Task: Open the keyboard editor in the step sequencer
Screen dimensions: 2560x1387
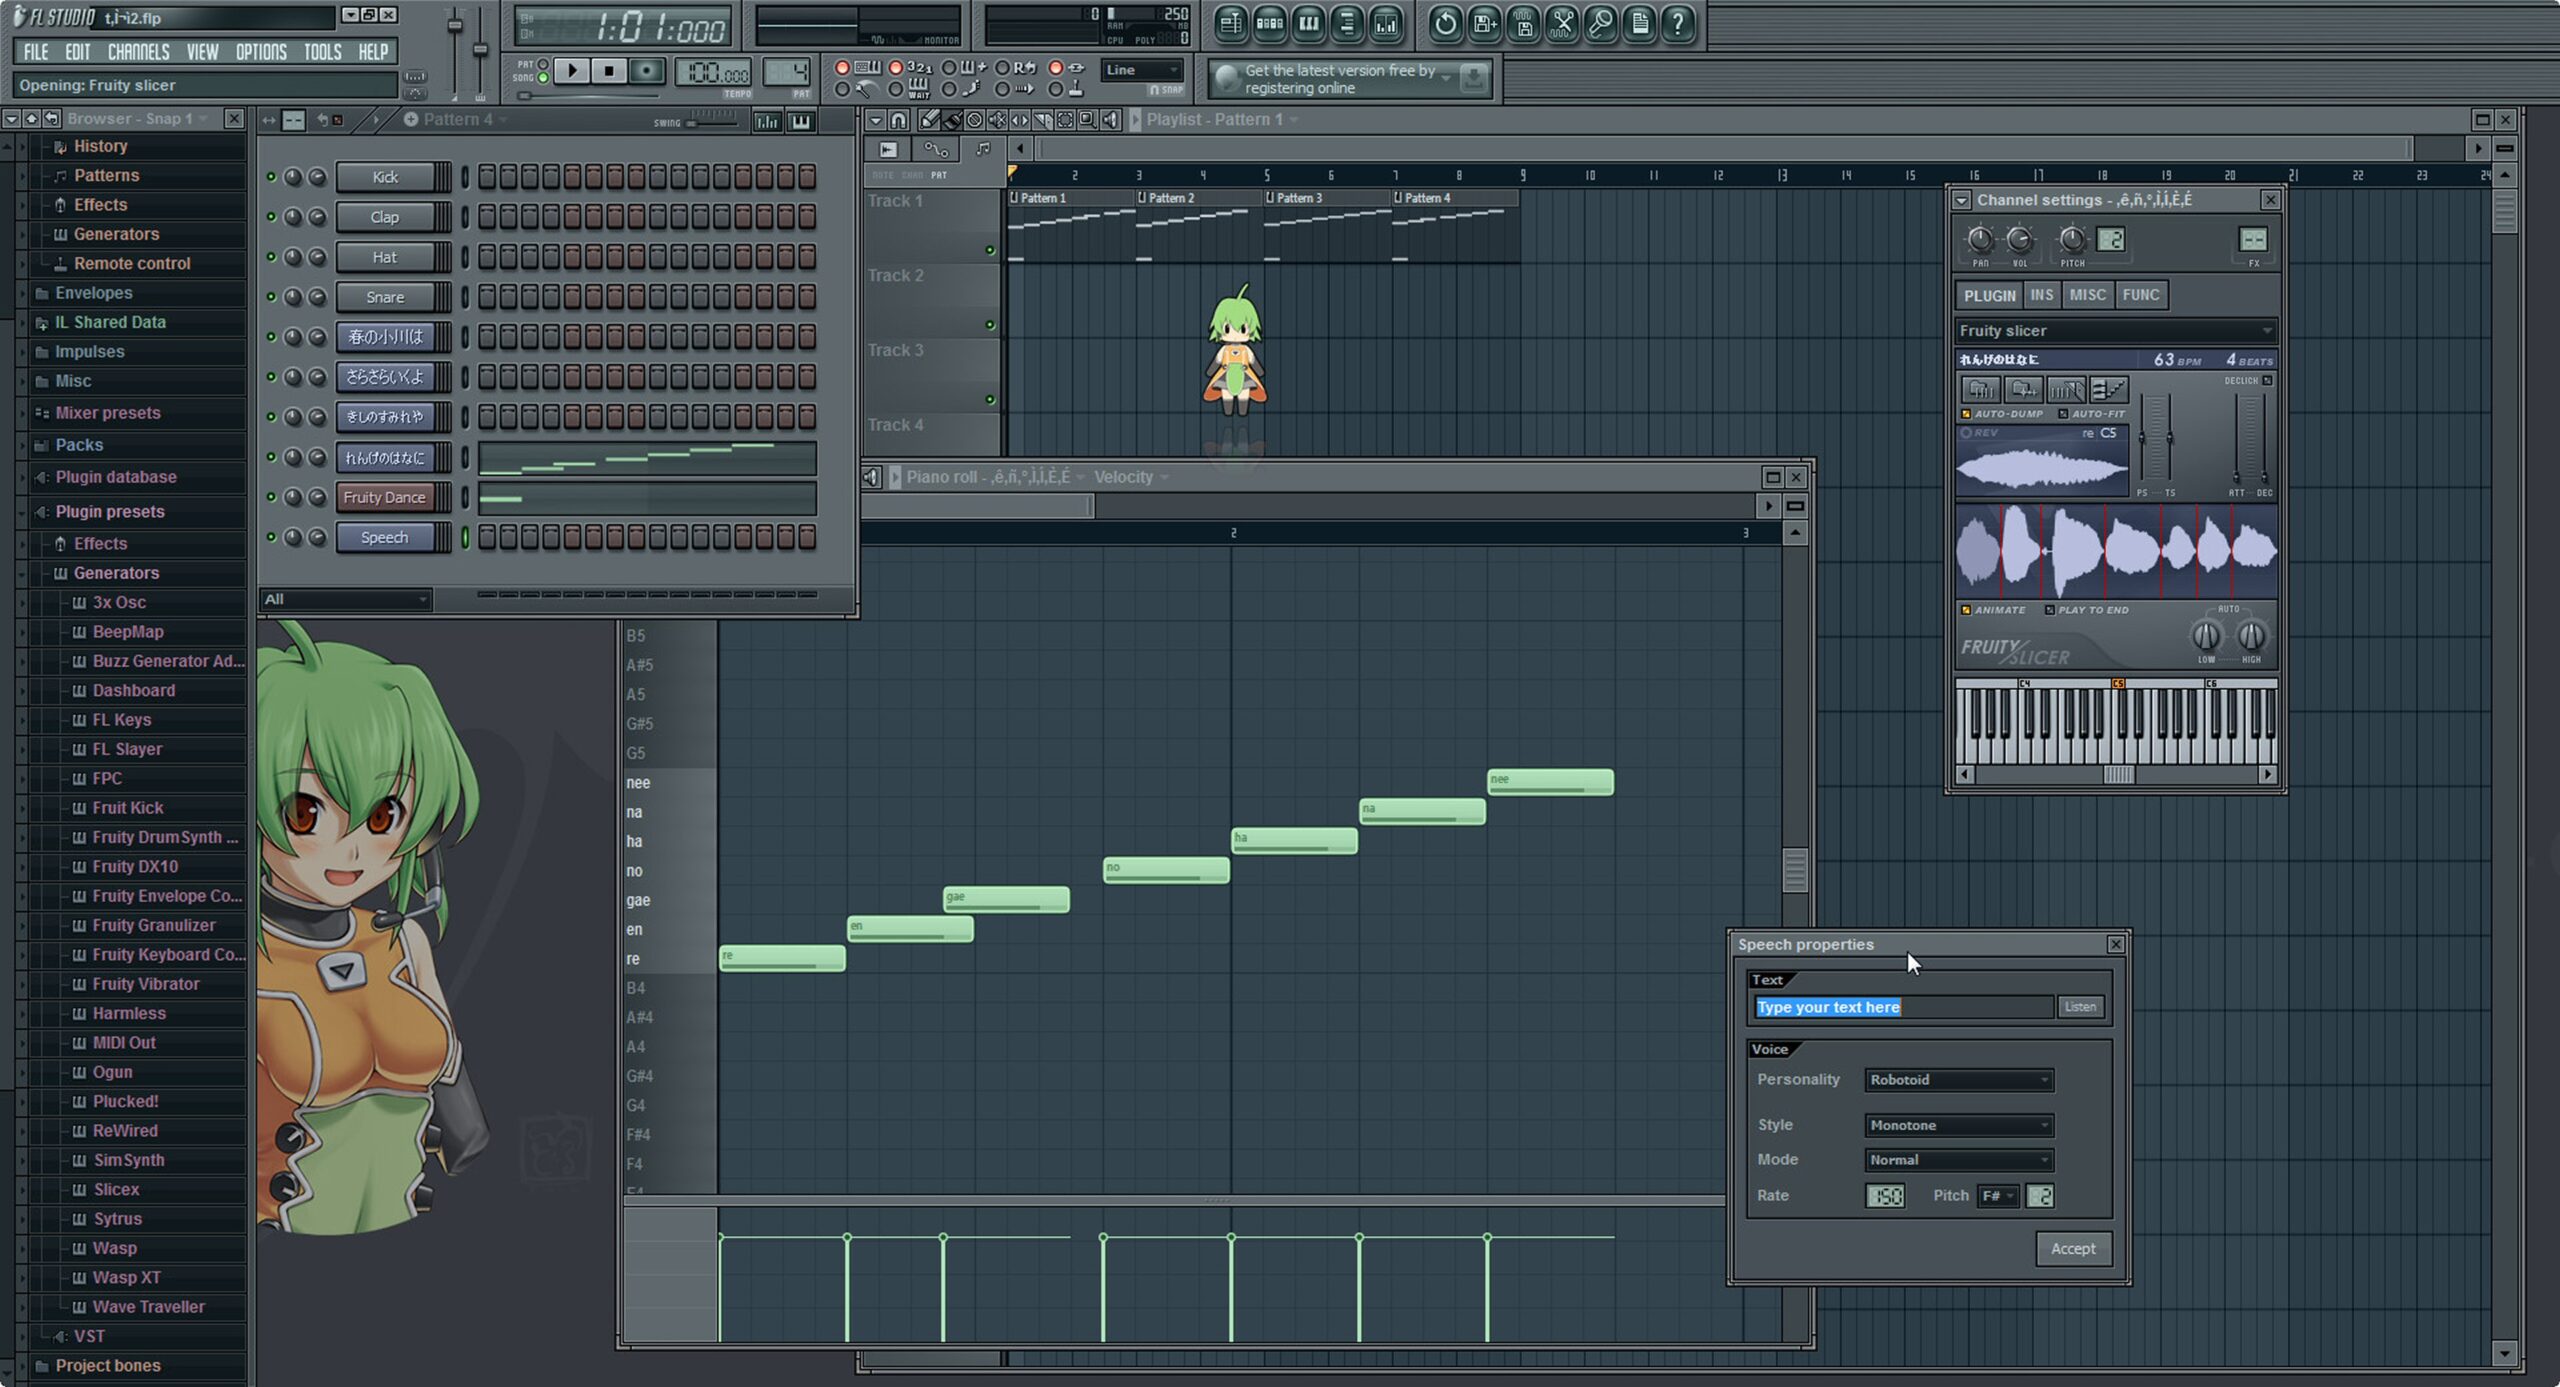Action: point(801,121)
